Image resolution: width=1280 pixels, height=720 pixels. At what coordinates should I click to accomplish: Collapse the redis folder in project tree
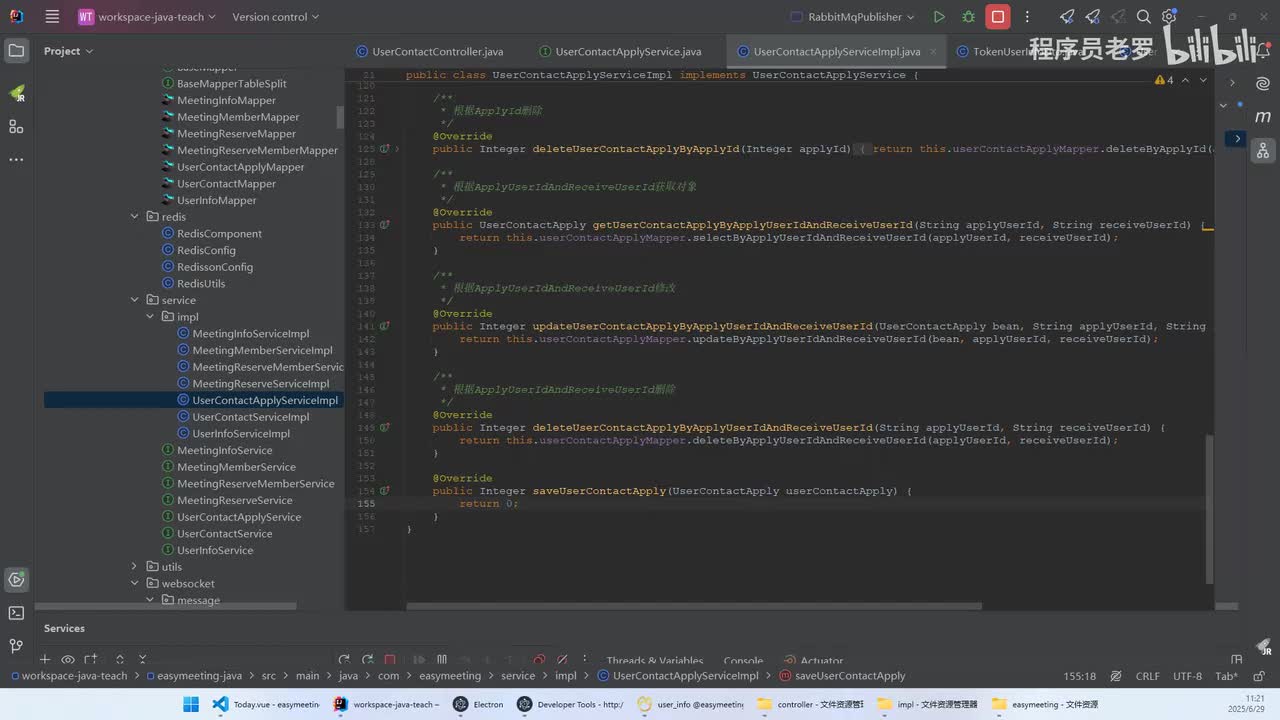tap(135, 217)
